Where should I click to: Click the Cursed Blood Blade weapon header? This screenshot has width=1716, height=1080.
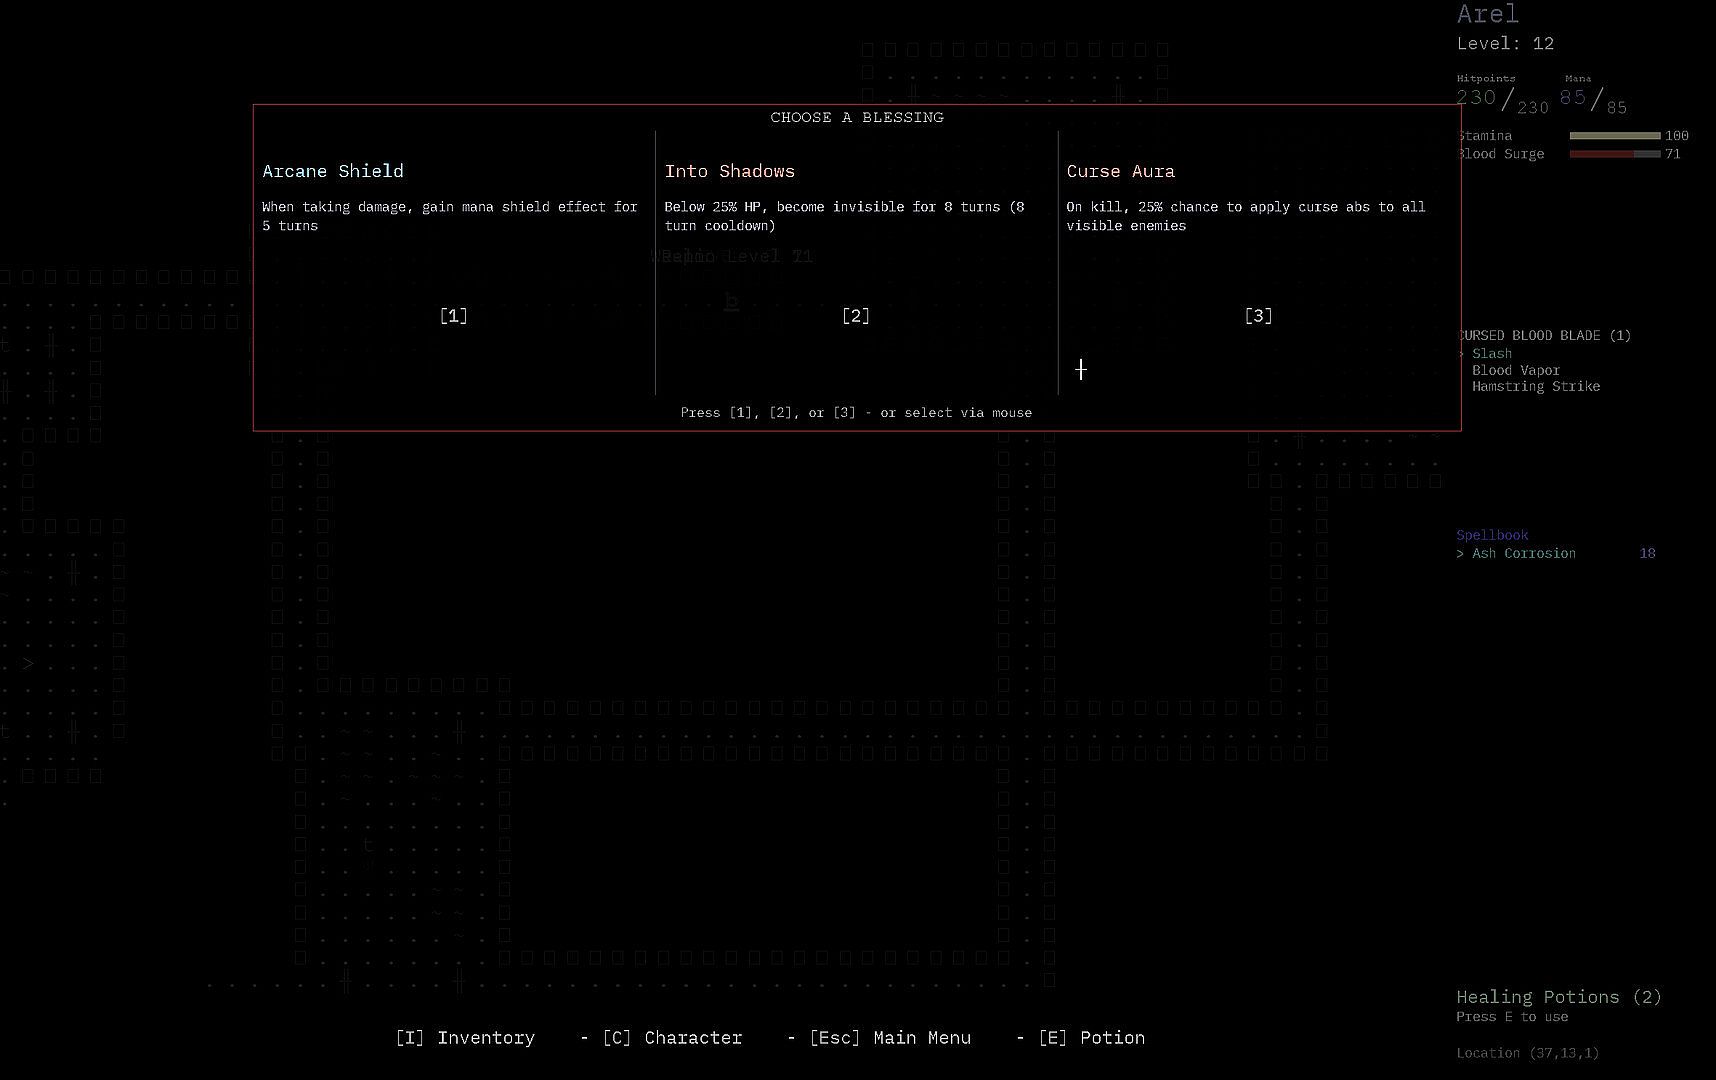pos(1544,335)
